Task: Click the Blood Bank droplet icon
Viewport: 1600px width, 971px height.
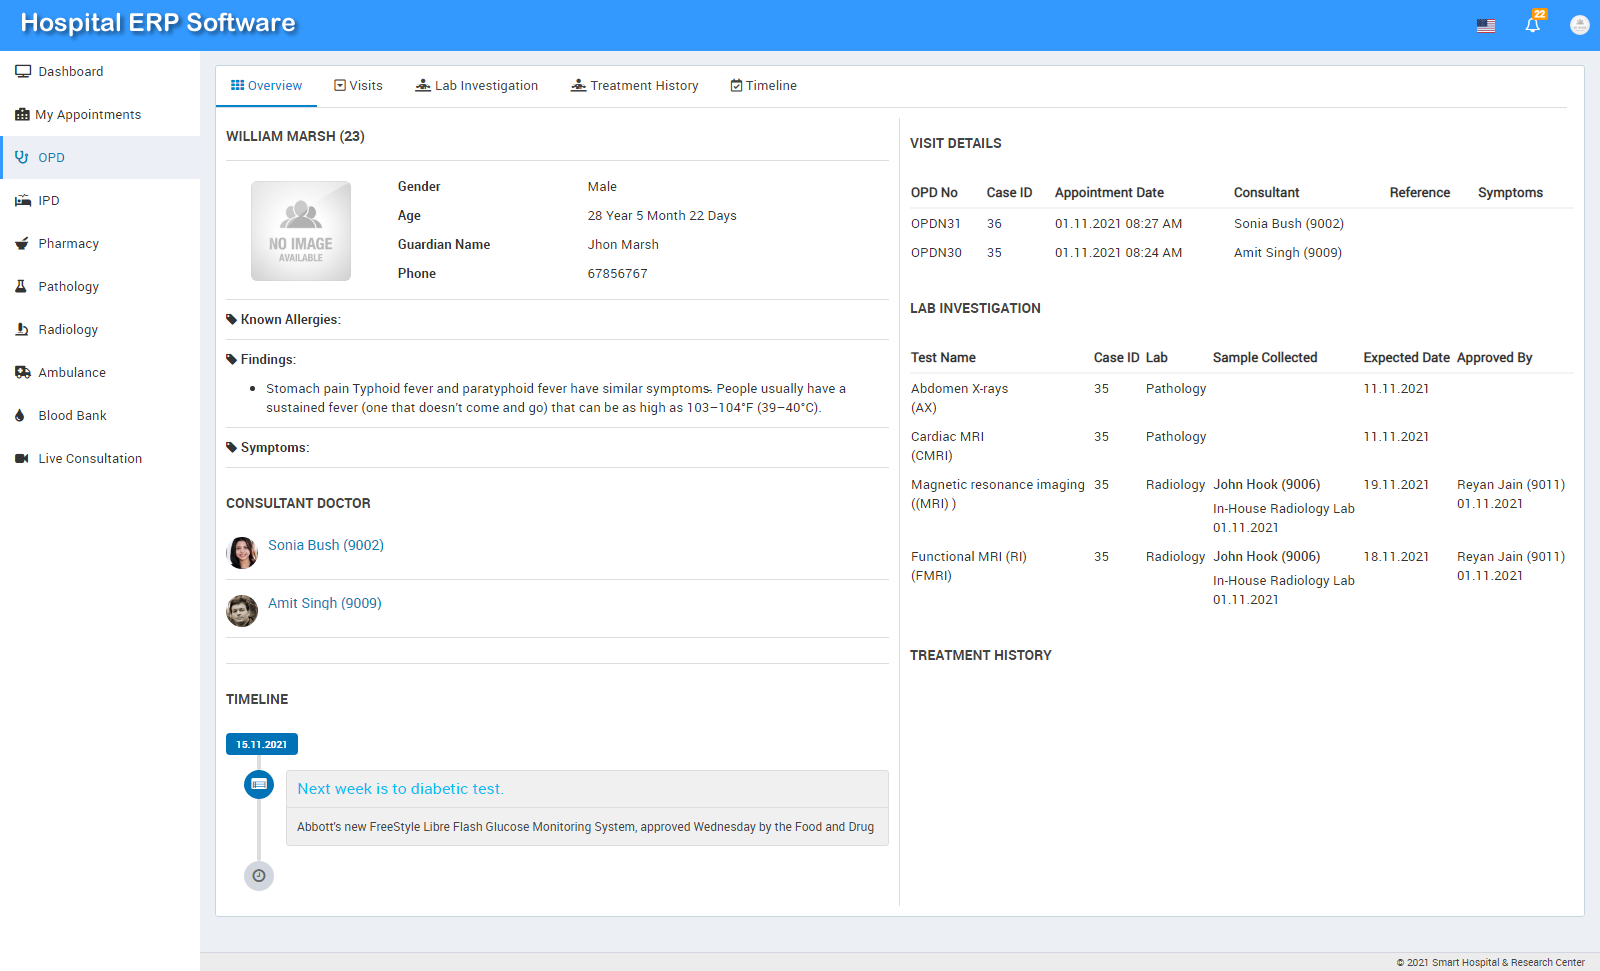Action: coord(20,415)
